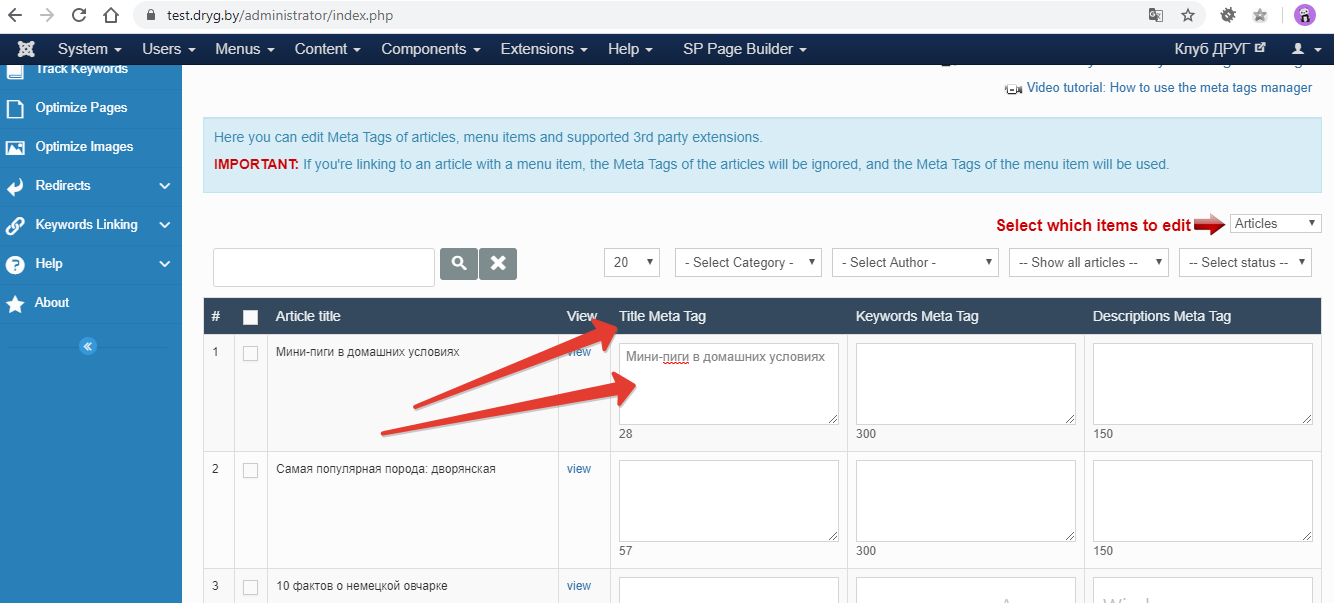Click article title Мини-пиги в домашних условиях

[367, 352]
